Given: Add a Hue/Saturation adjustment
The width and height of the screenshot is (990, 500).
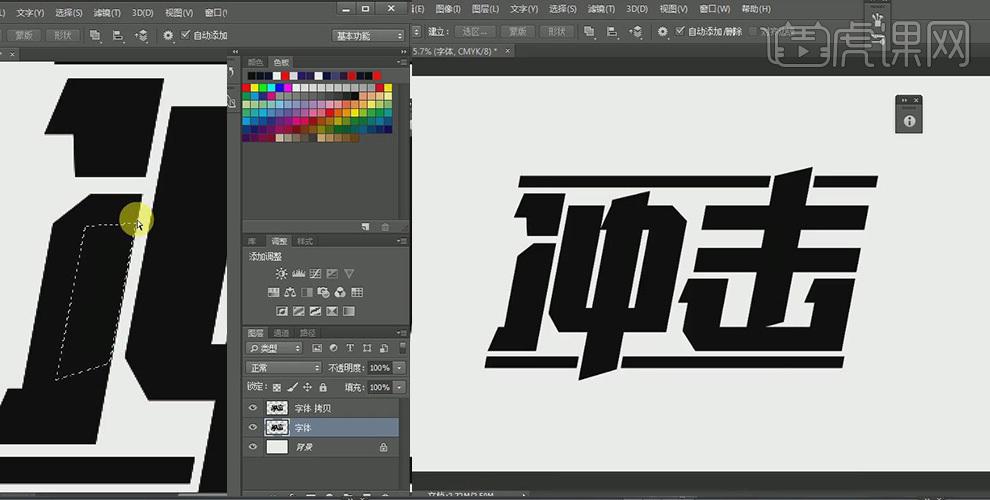Looking at the screenshot, I should [x=273, y=292].
